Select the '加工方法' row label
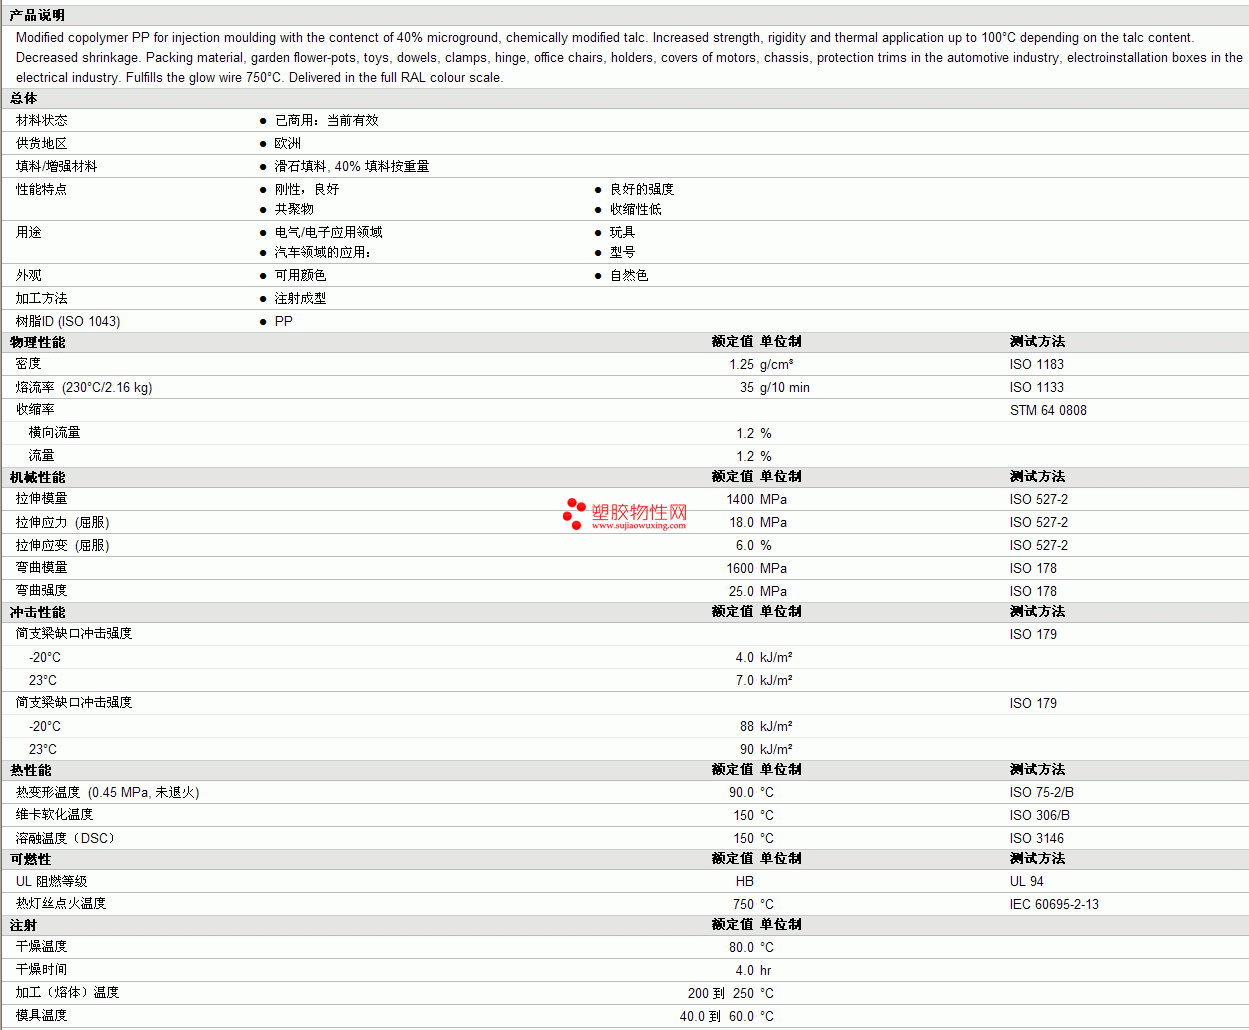Image resolution: width=1249 pixels, height=1030 pixels. tap(42, 298)
